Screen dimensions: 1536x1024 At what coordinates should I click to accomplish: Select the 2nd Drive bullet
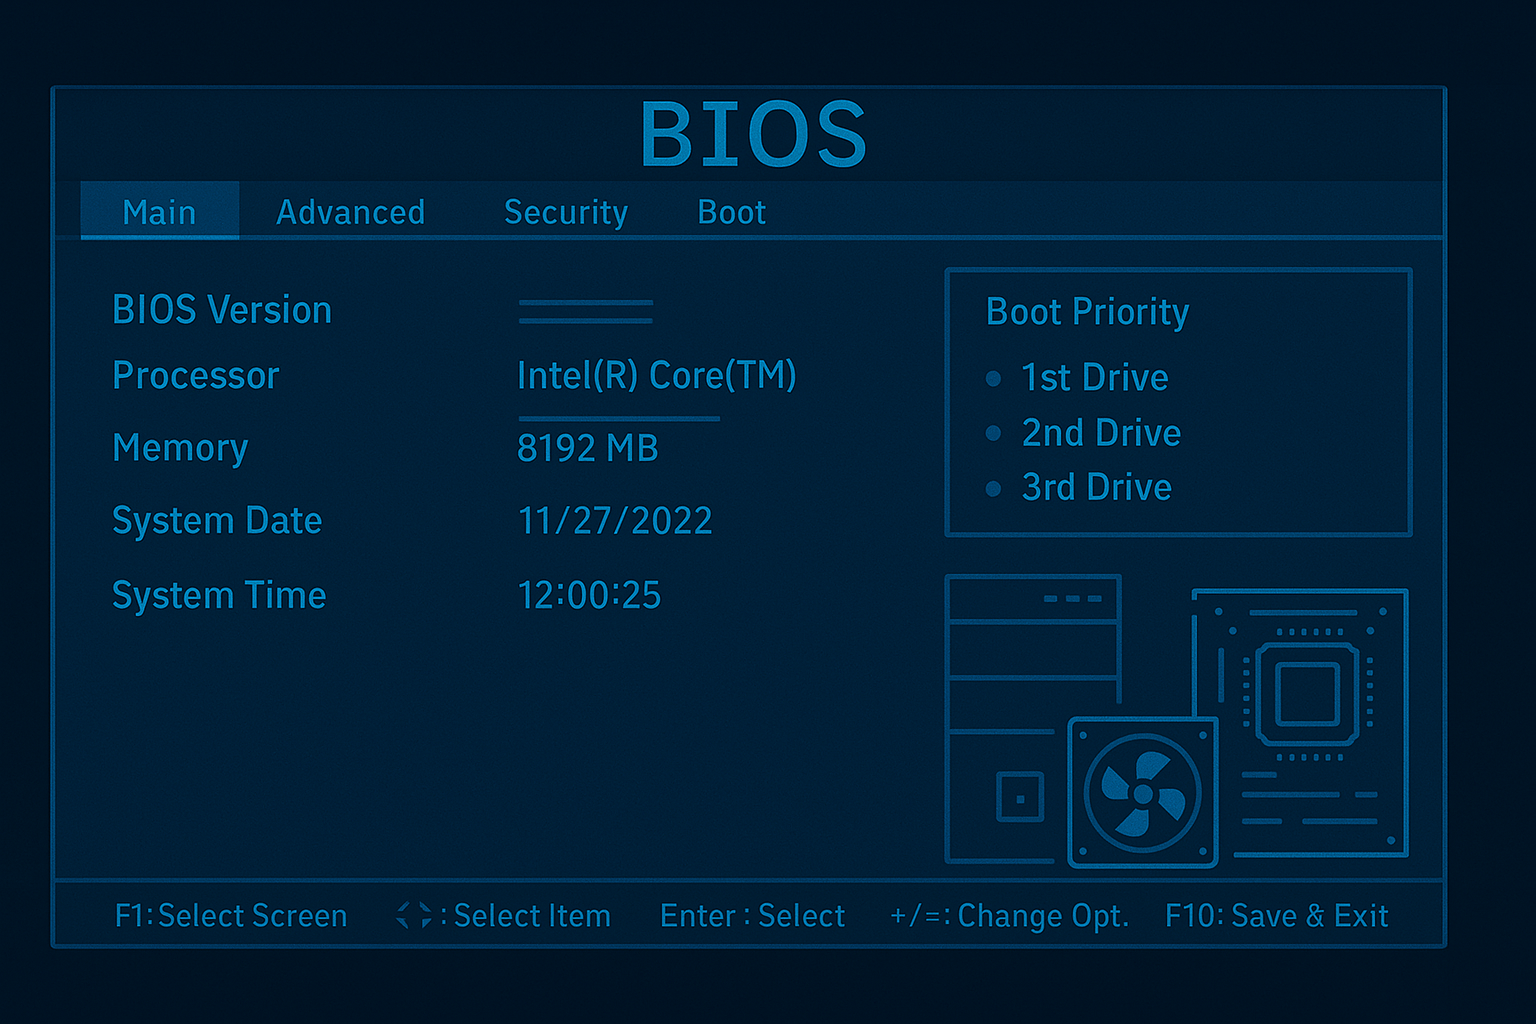(993, 433)
